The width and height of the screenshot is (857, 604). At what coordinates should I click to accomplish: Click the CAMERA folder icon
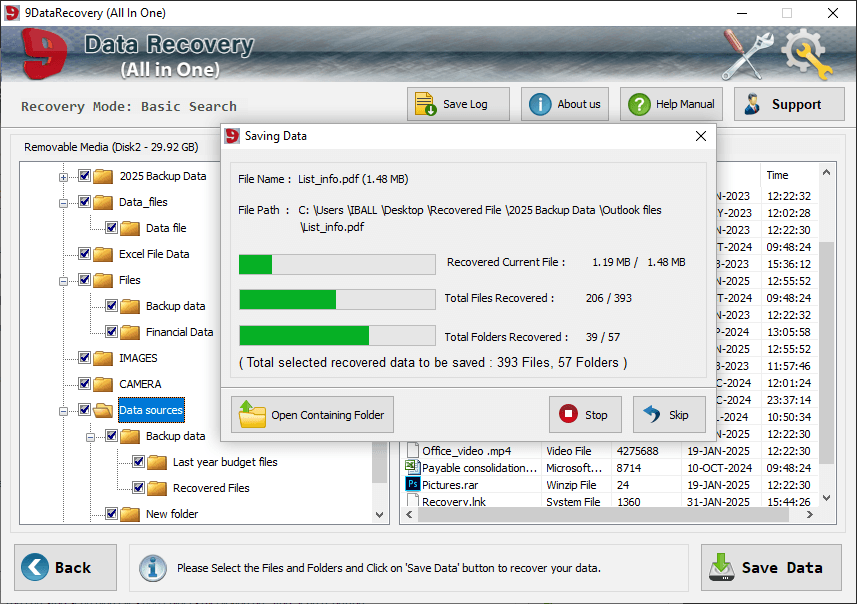(103, 384)
